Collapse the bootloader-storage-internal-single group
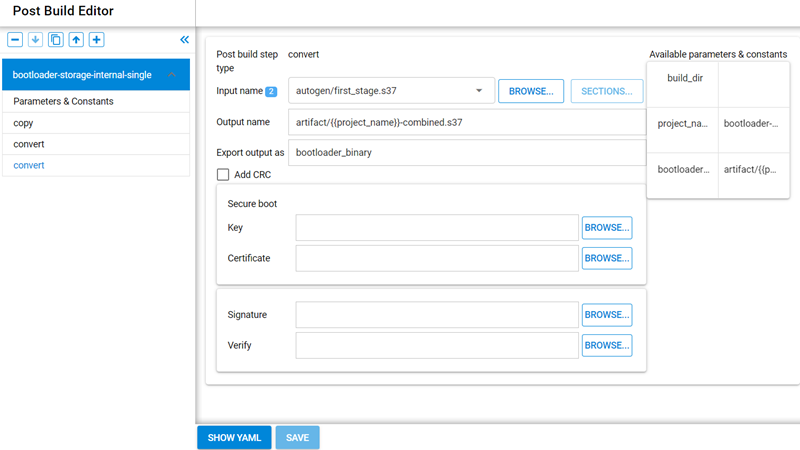This screenshot has width=800, height=450. click(172, 75)
